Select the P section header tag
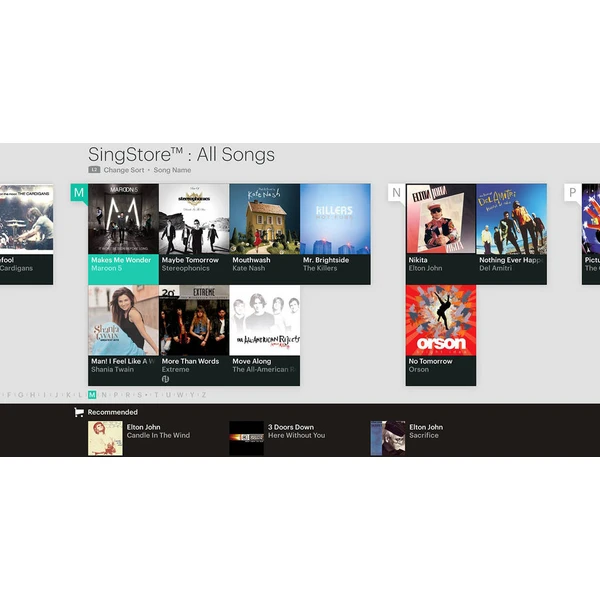The height and width of the screenshot is (600, 600). click(573, 192)
